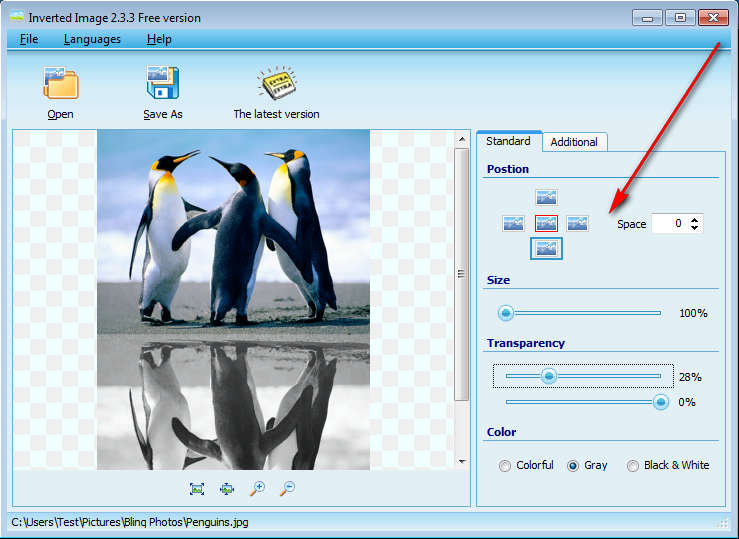Viewport: 739px width, 539px height.
Task: Select the left reflection position icon
Action: (514, 223)
